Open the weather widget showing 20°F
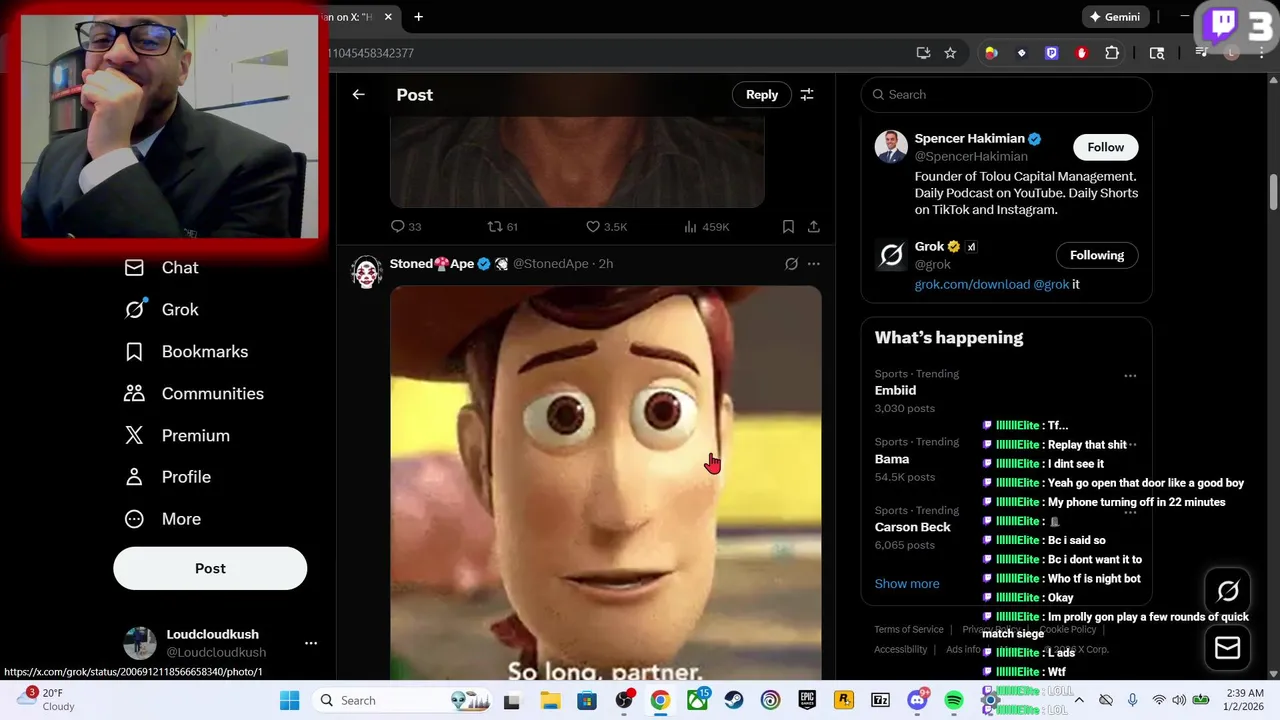1280x720 pixels. (47, 699)
